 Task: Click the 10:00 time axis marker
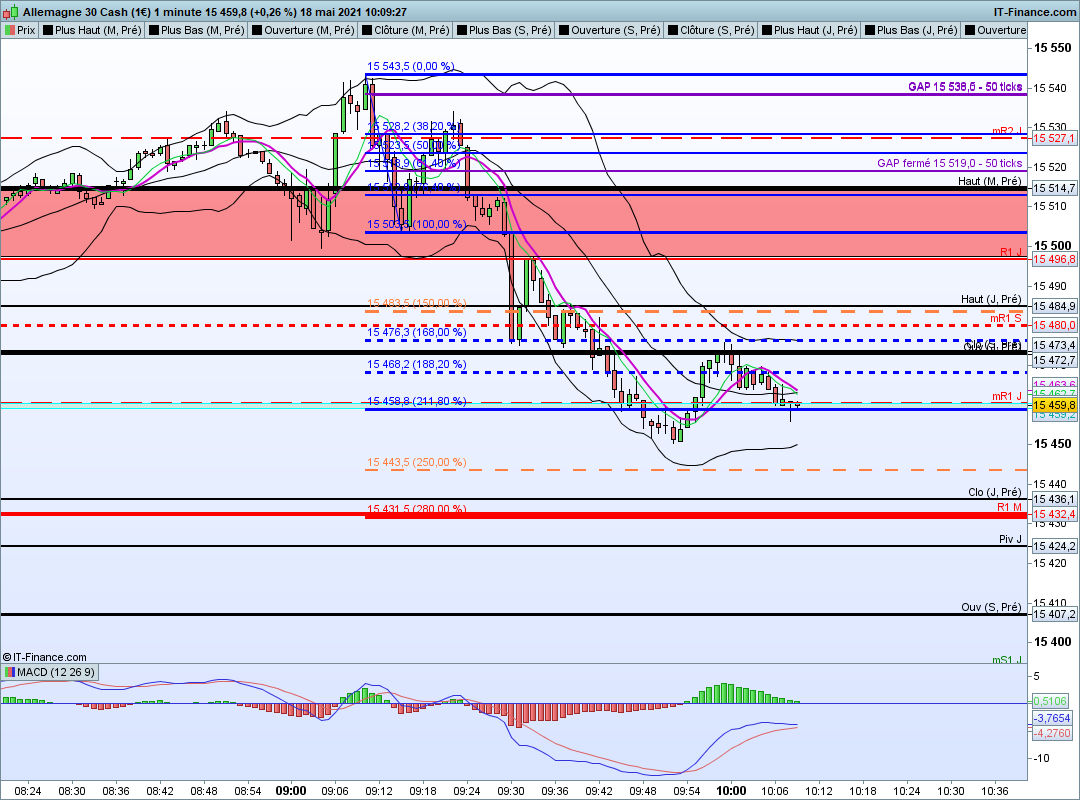tap(731, 790)
